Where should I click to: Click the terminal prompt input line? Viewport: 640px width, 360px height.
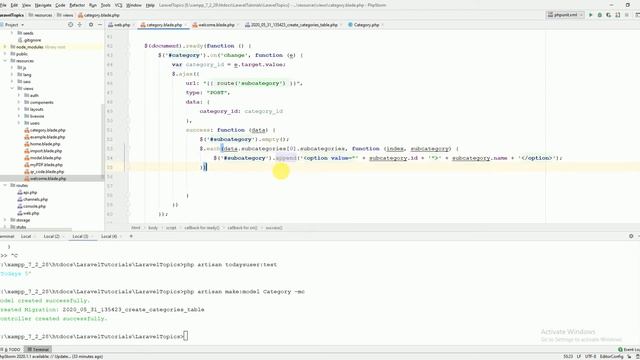(94, 336)
